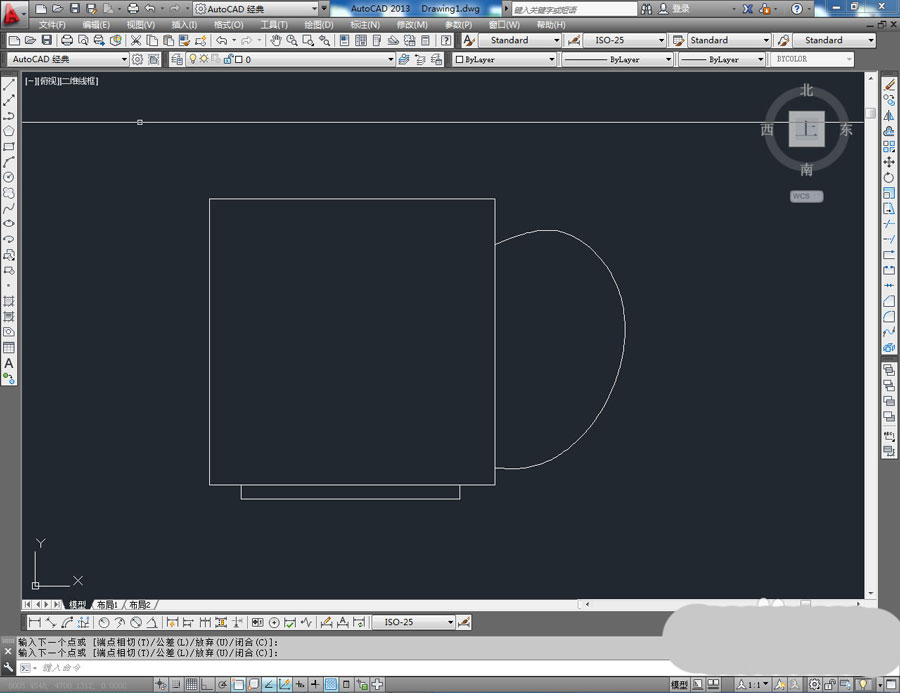
Task: Open the Table tool in draw toolbar
Action: pyautogui.click(x=9, y=348)
